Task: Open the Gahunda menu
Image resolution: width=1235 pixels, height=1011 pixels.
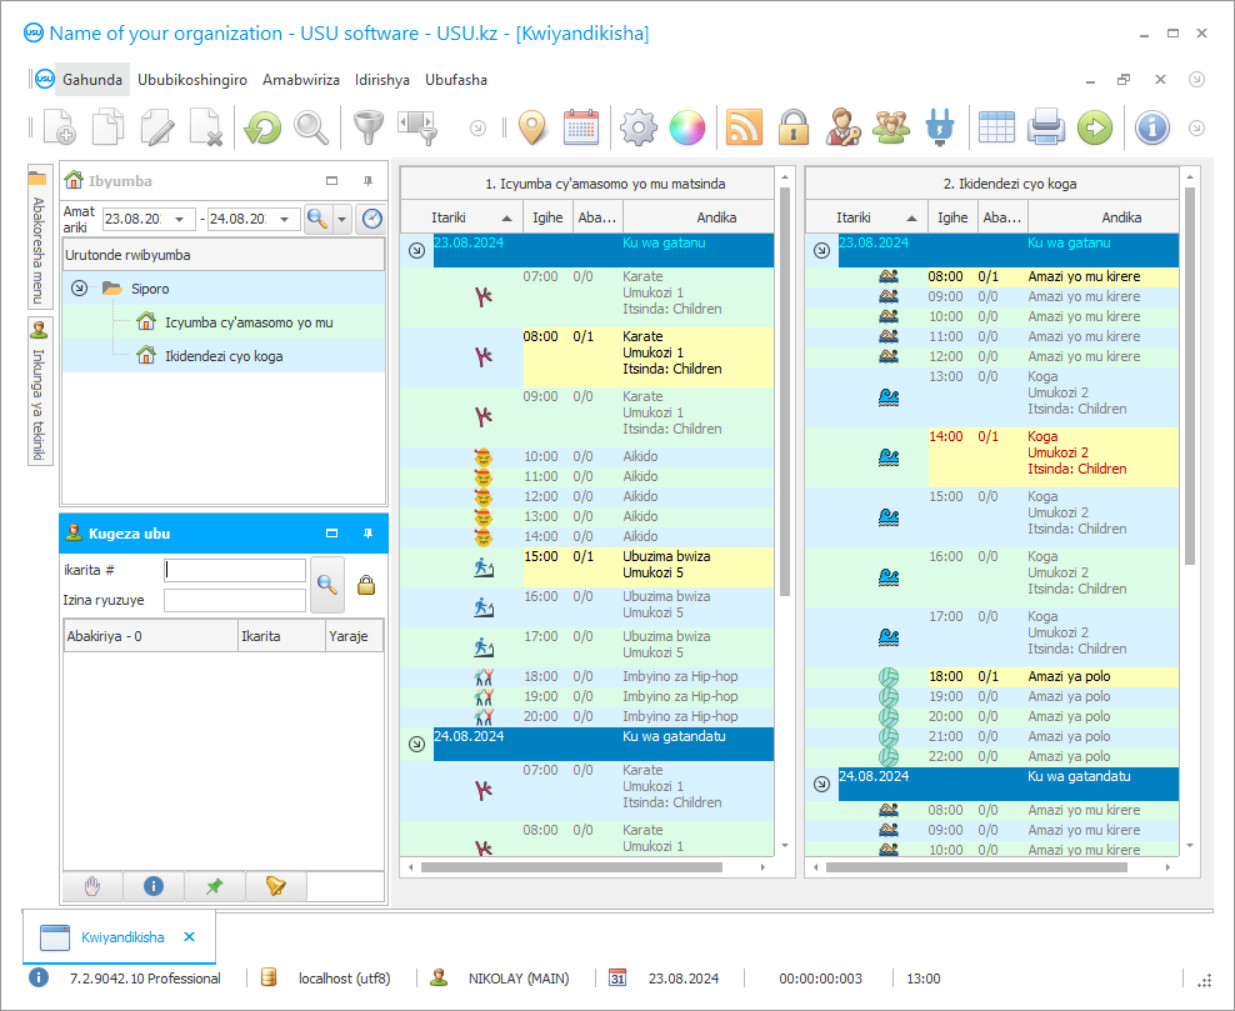Action: tap(92, 80)
